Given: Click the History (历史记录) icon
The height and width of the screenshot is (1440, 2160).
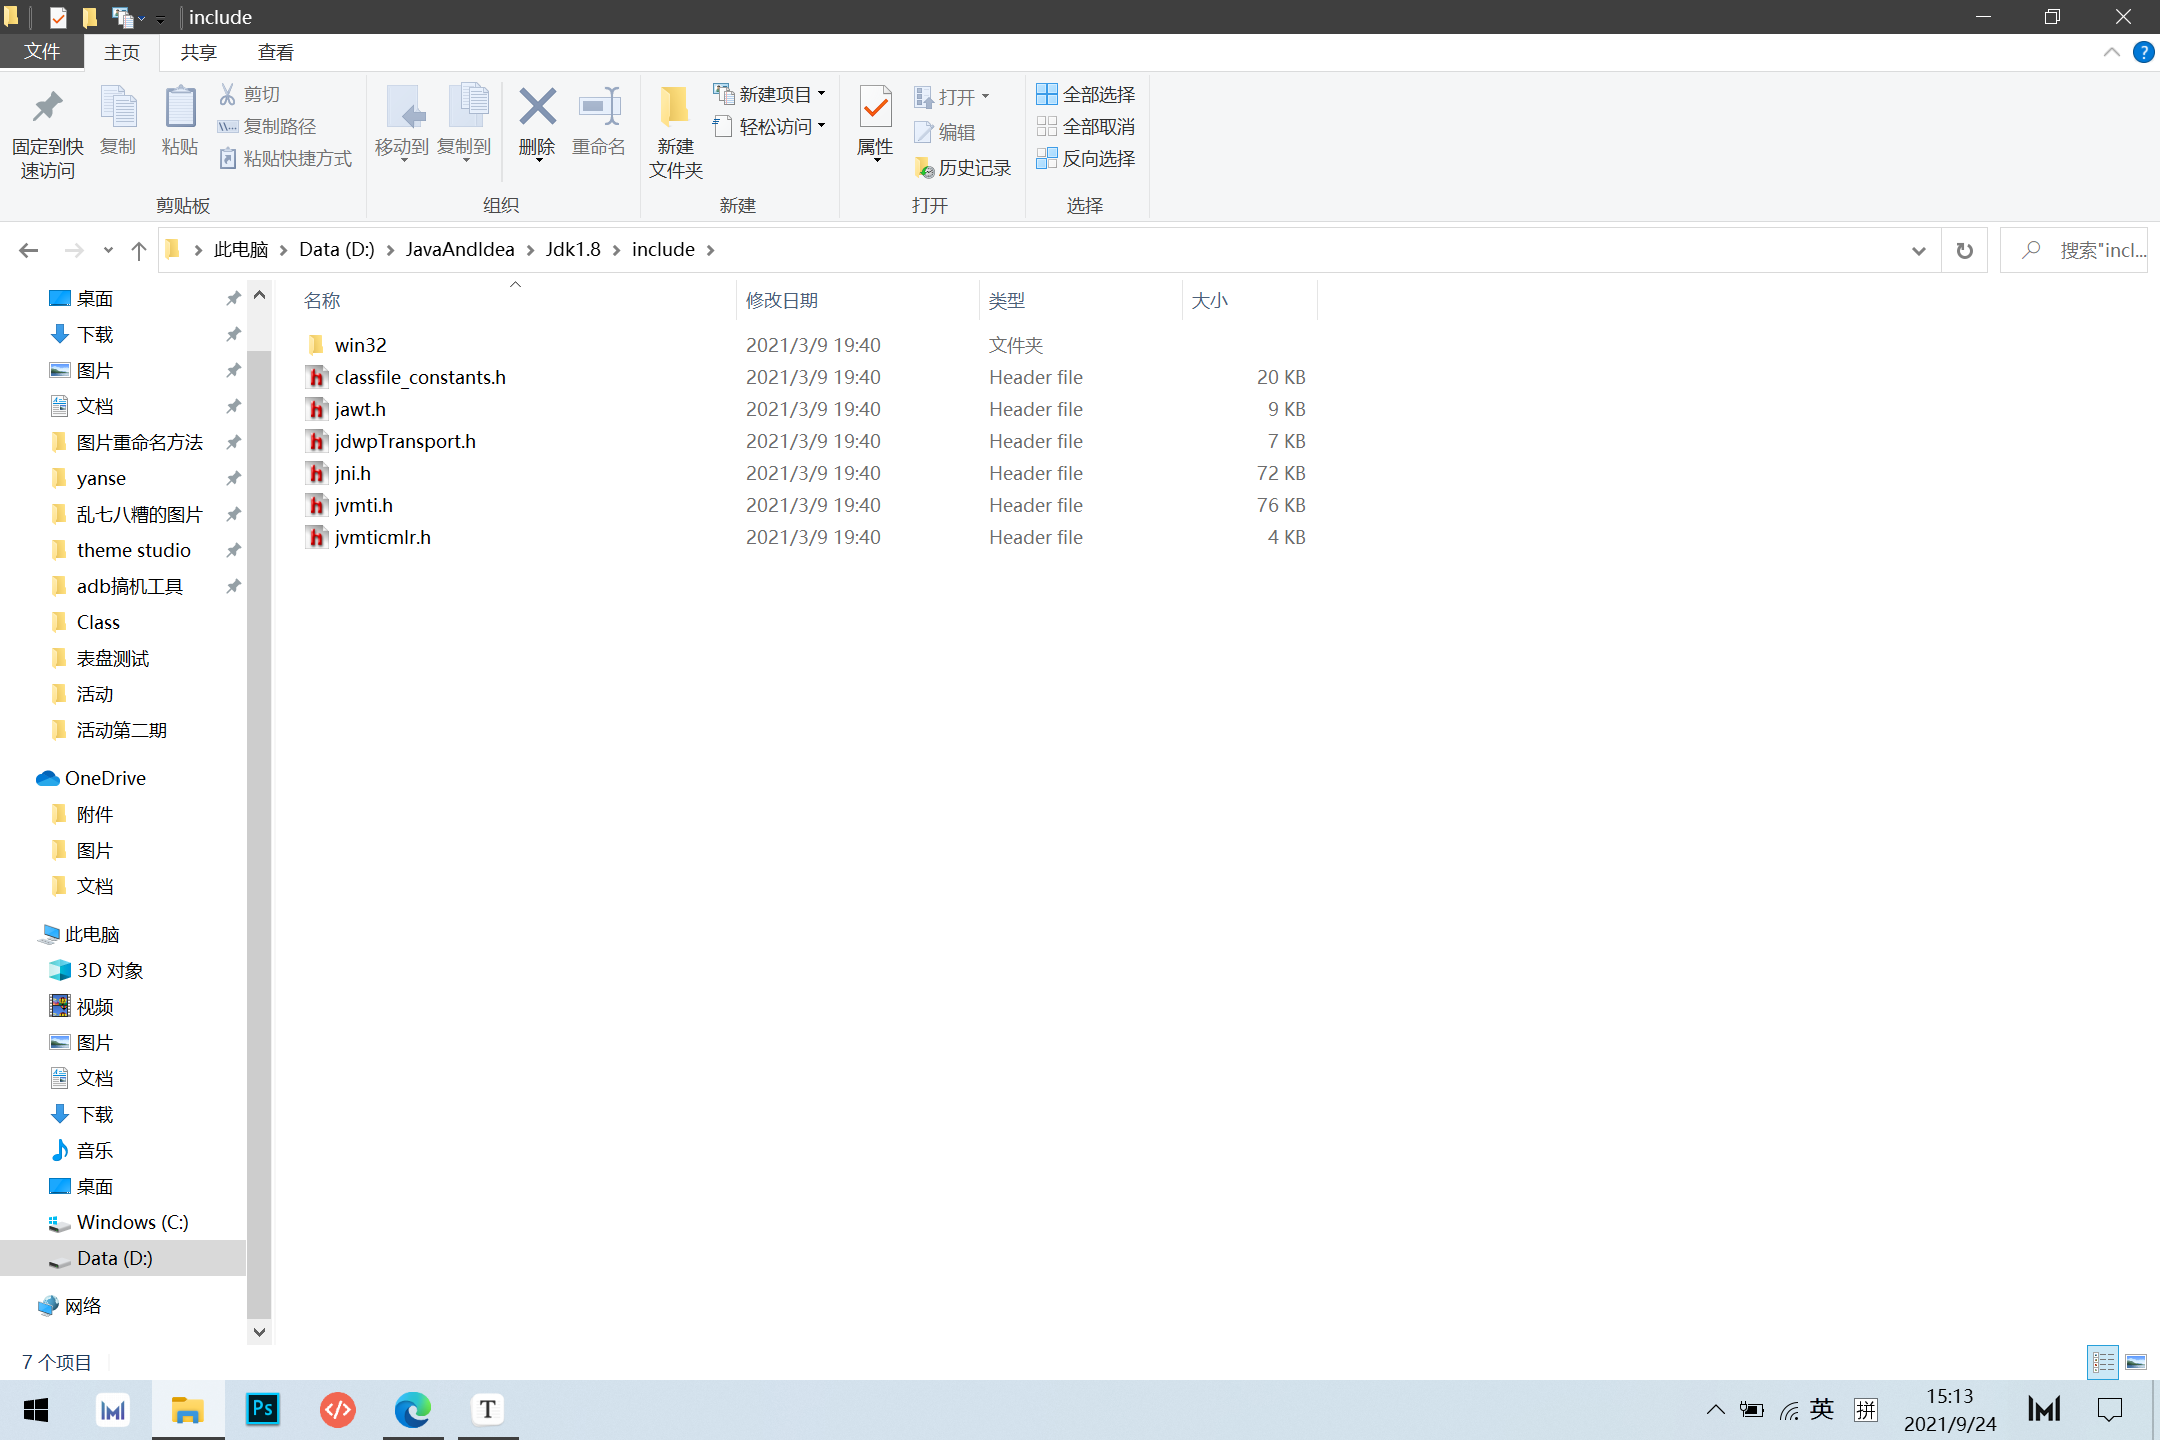Looking at the screenshot, I should 963,168.
